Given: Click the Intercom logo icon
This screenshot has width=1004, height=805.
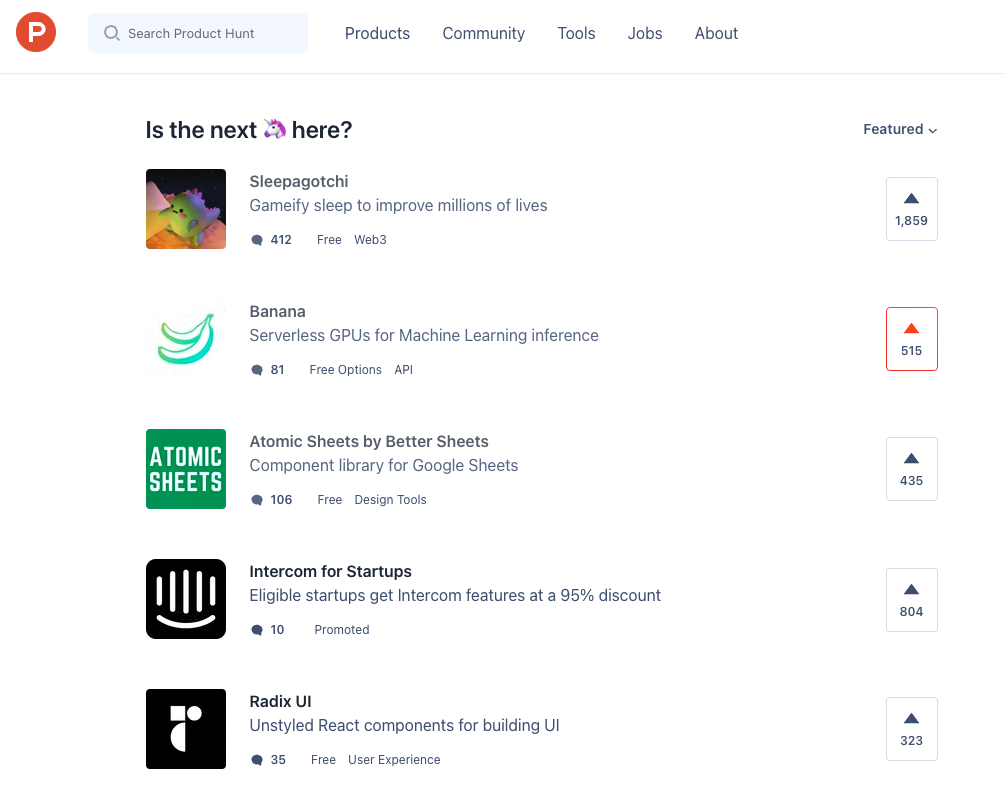Looking at the screenshot, I should pos(186,599).
